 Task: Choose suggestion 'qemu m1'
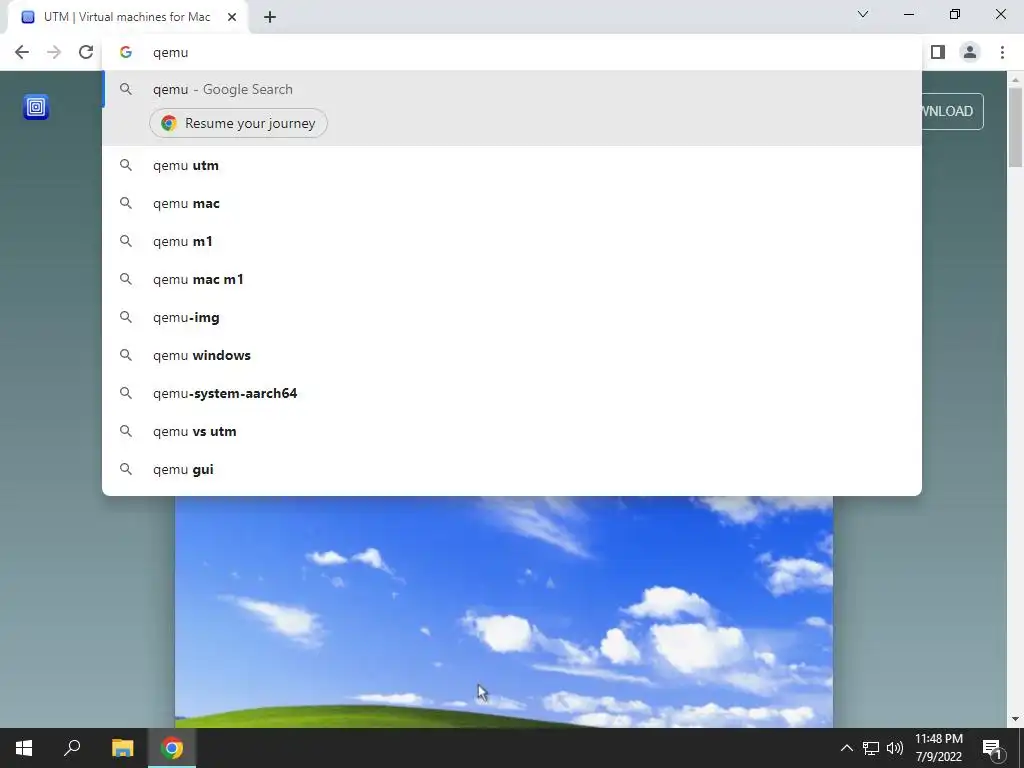[x=512, y=241]
